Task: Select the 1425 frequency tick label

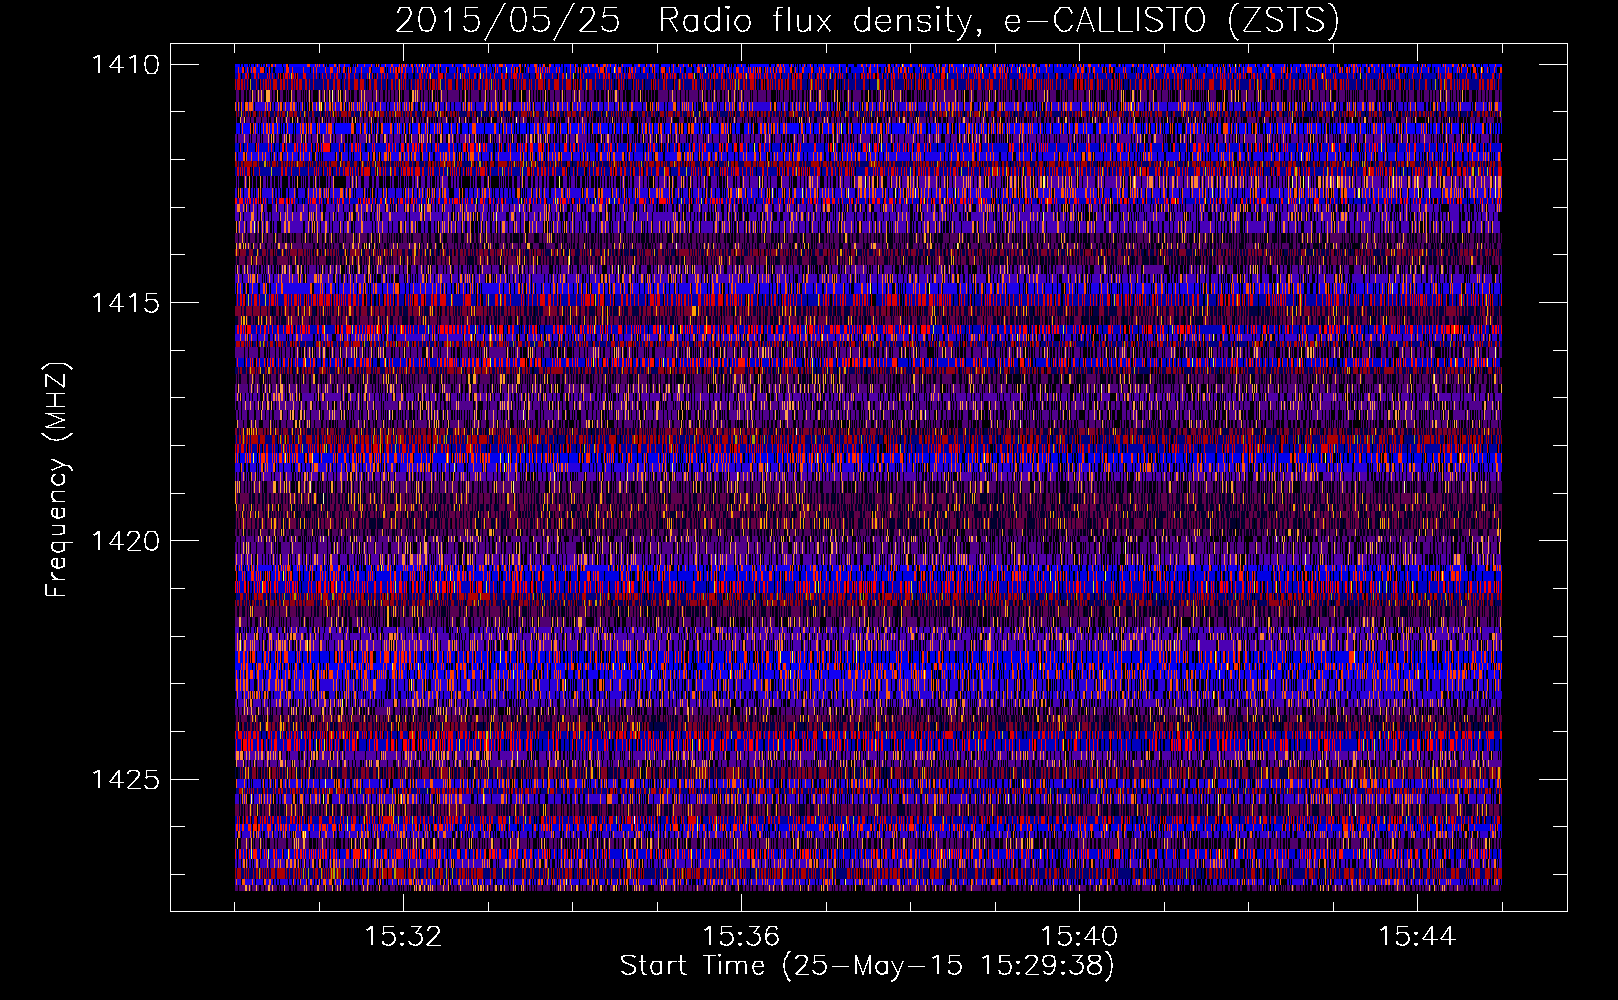Action: click(125, 779)
